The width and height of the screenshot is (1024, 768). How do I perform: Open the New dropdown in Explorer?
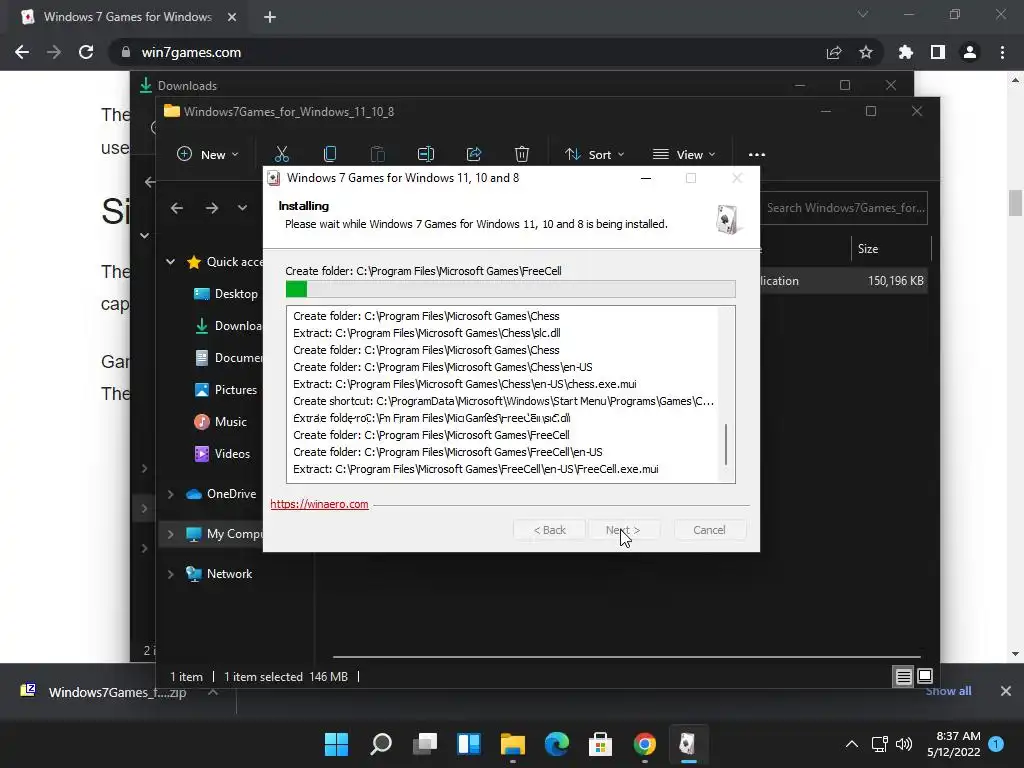click(208, 155)
